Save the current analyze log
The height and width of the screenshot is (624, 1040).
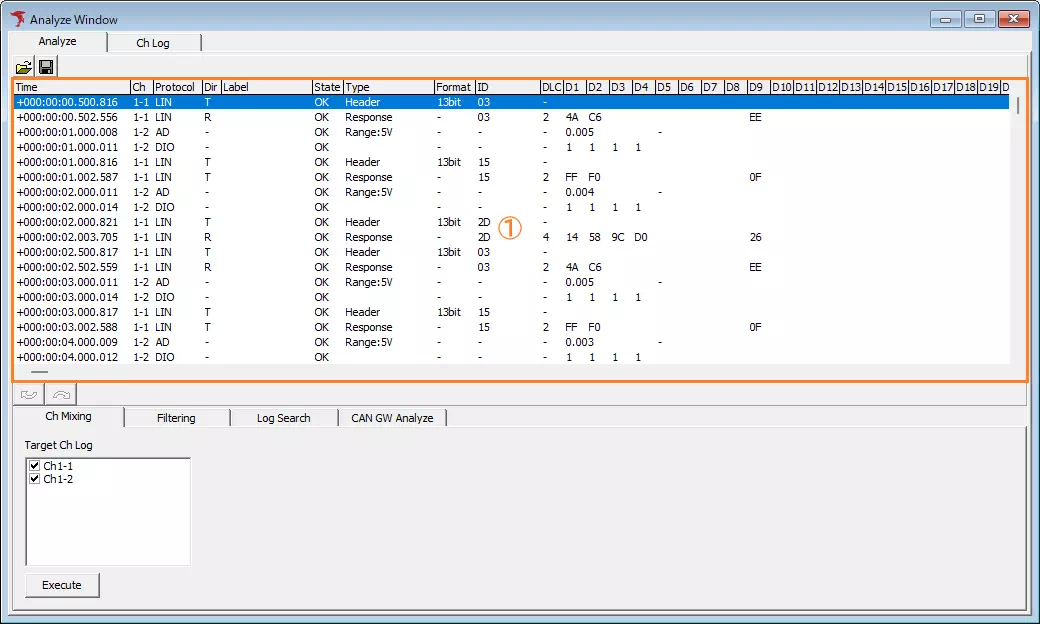(46, 65)
